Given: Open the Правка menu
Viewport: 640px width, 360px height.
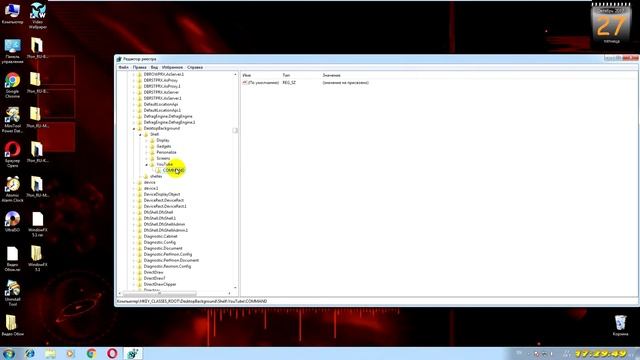Looking at the screenshot, I should 140,67.
